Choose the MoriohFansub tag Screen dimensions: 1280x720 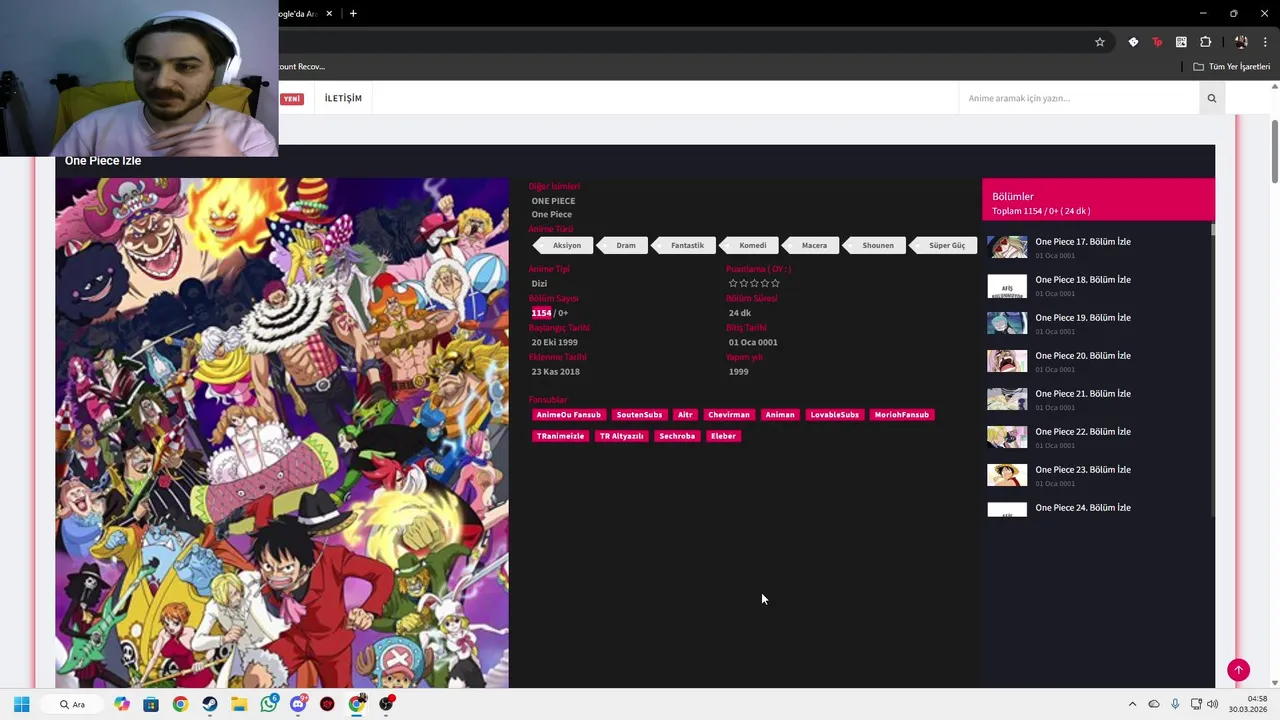pos(902,414)
